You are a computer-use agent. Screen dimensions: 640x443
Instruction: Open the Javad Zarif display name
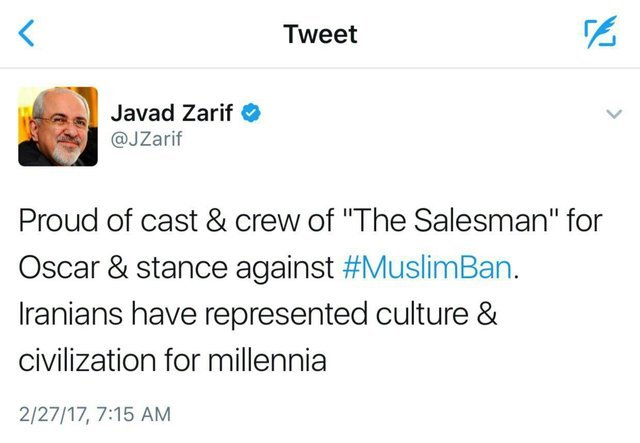click(x=176, y=115)
